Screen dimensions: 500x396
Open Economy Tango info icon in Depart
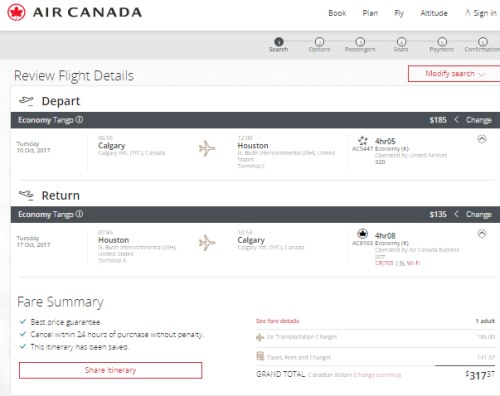tap(79, 120)
